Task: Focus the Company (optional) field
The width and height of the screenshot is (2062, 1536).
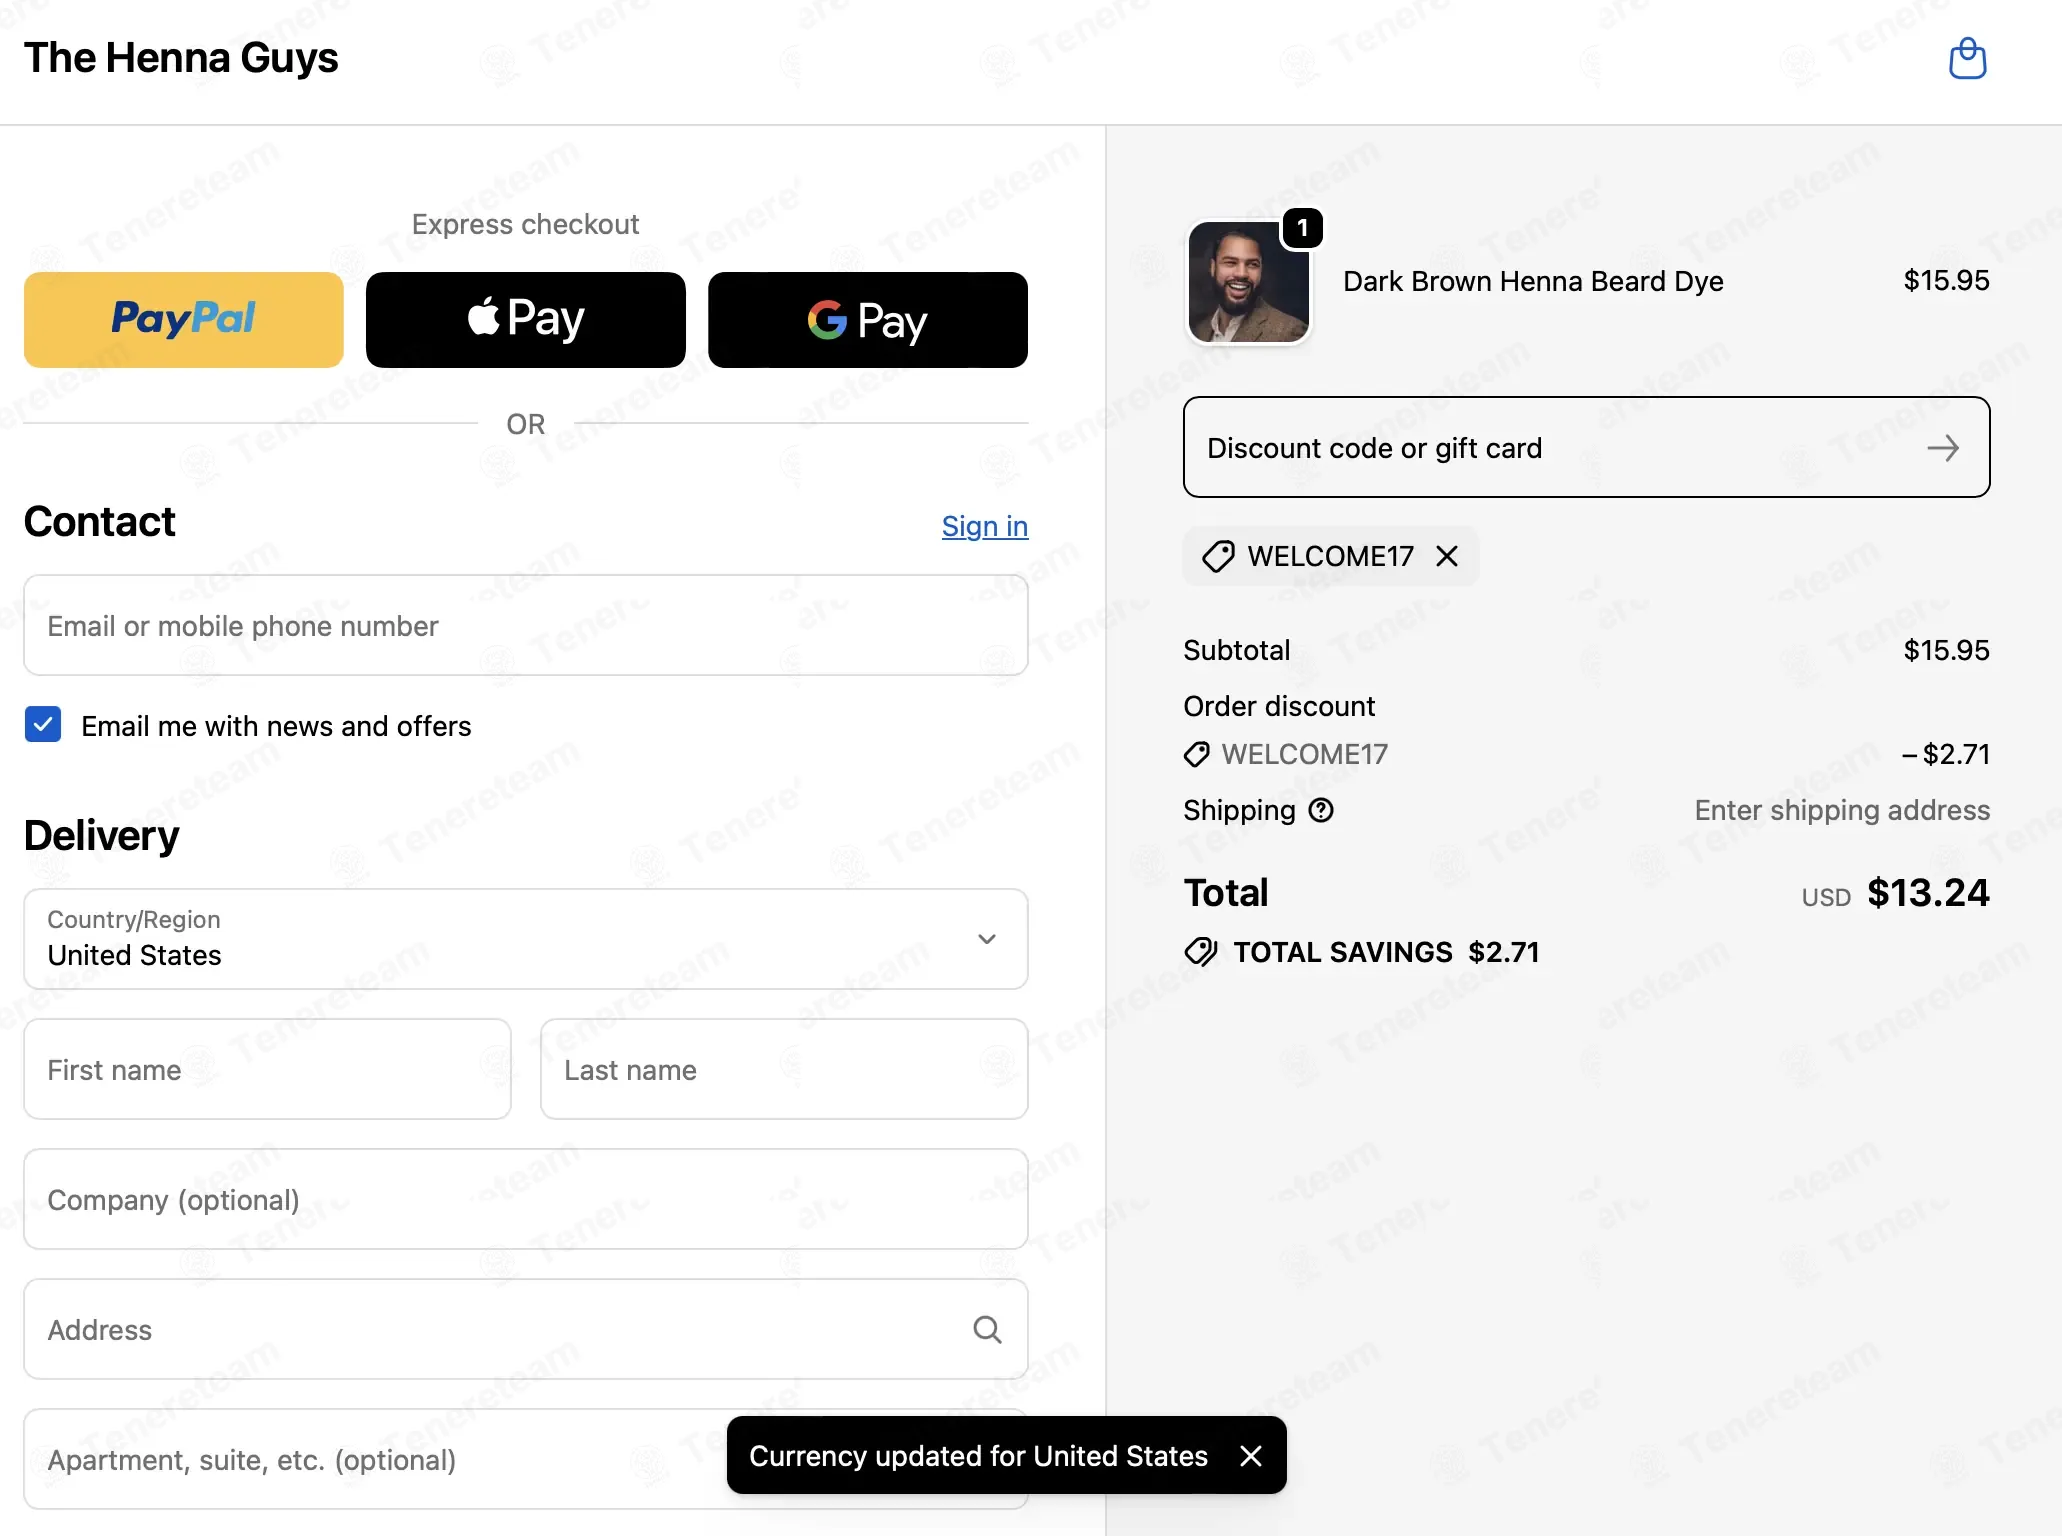Action: tap(526, 1199)
